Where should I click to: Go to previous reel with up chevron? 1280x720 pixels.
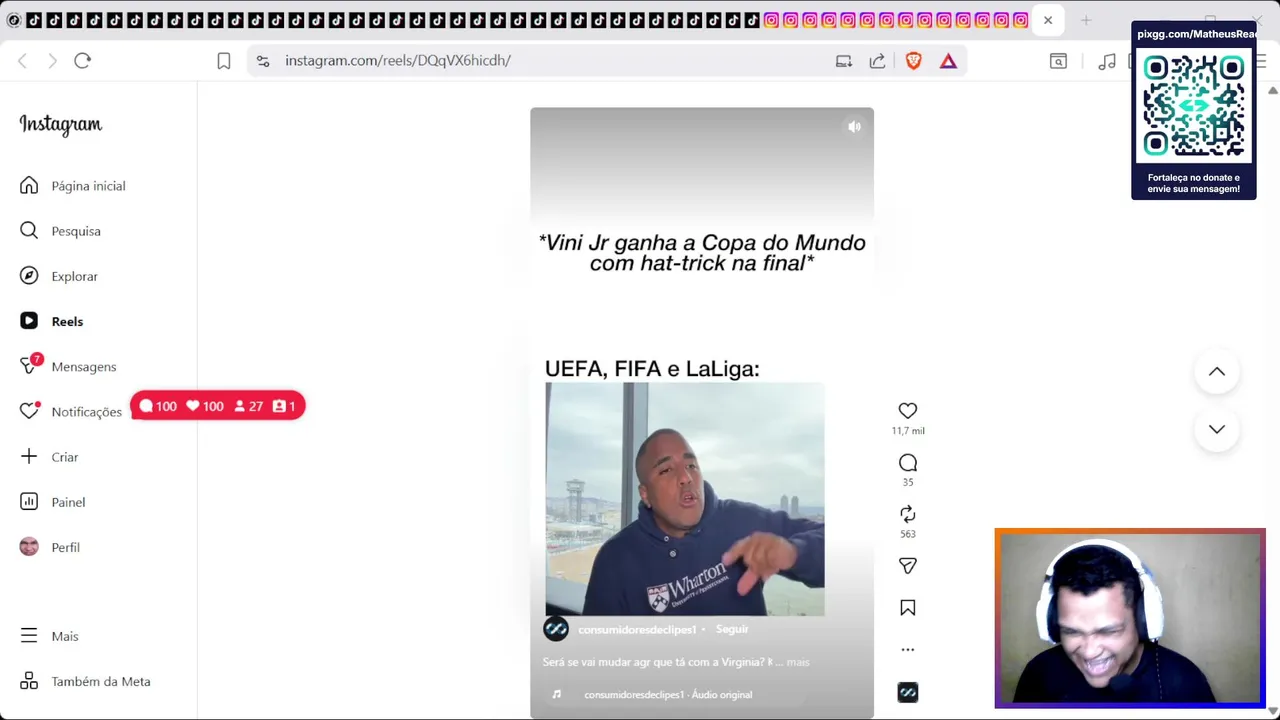(1216, 372)
